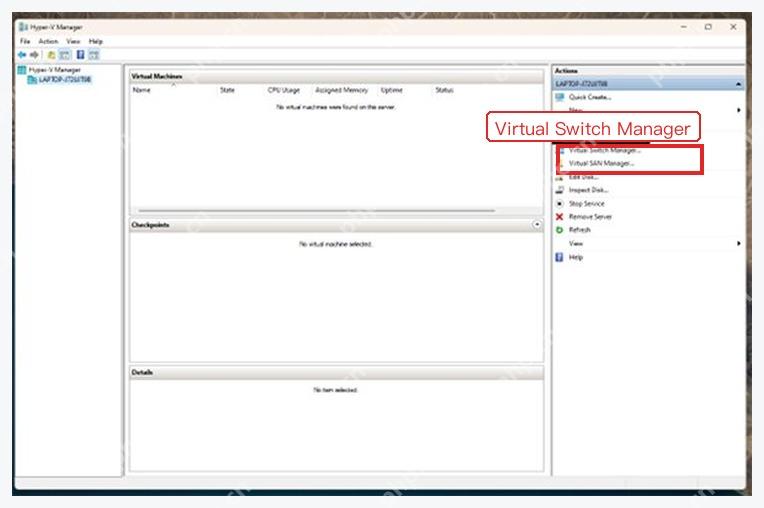This screenshot has width=764, height=508.
Task: Minimize the Hyper-V Manager window
Action: point(684,27)
